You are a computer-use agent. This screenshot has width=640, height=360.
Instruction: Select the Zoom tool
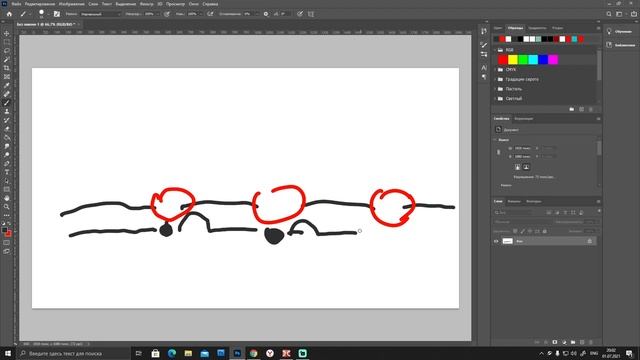[x=7, y=207]
